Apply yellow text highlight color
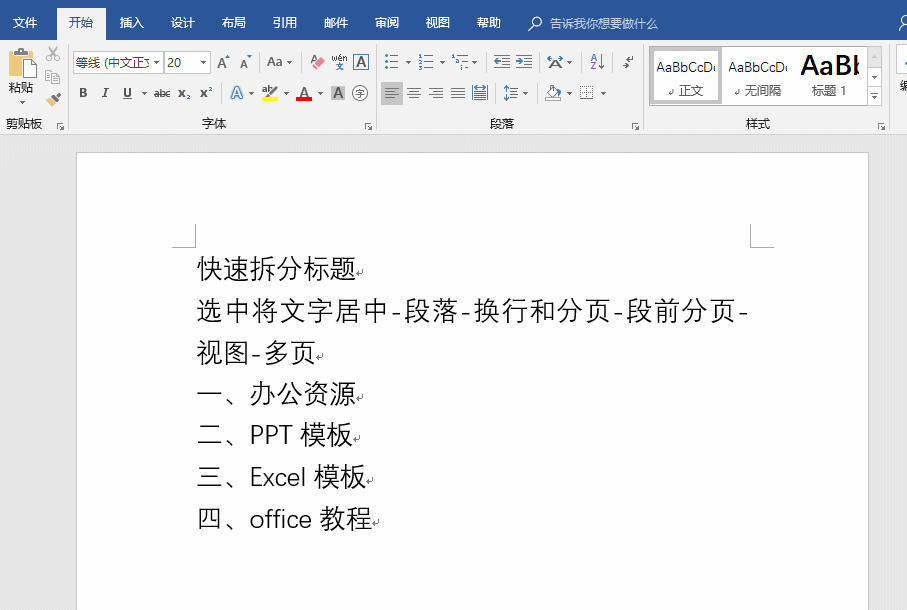Image resolution: width=907 pixels, height=610 pixels. coord(270,93)
